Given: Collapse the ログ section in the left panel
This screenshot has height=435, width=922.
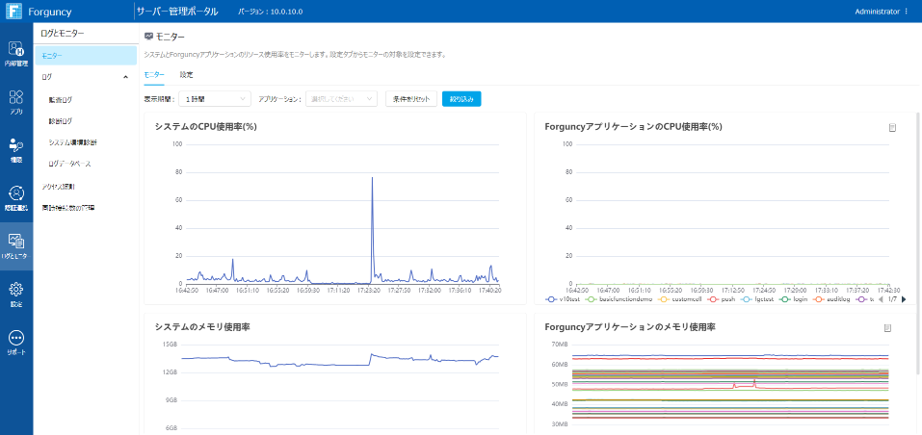Looking at the screenshot, I should (125, 76).
